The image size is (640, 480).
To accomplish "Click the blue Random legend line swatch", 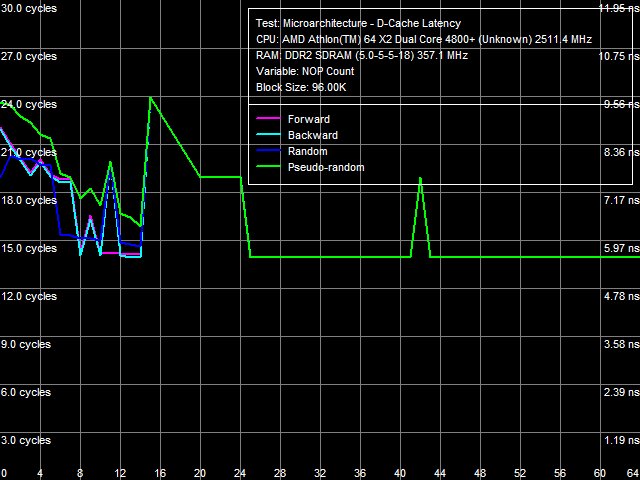I will pyautogui.click(x=268, y=152).
